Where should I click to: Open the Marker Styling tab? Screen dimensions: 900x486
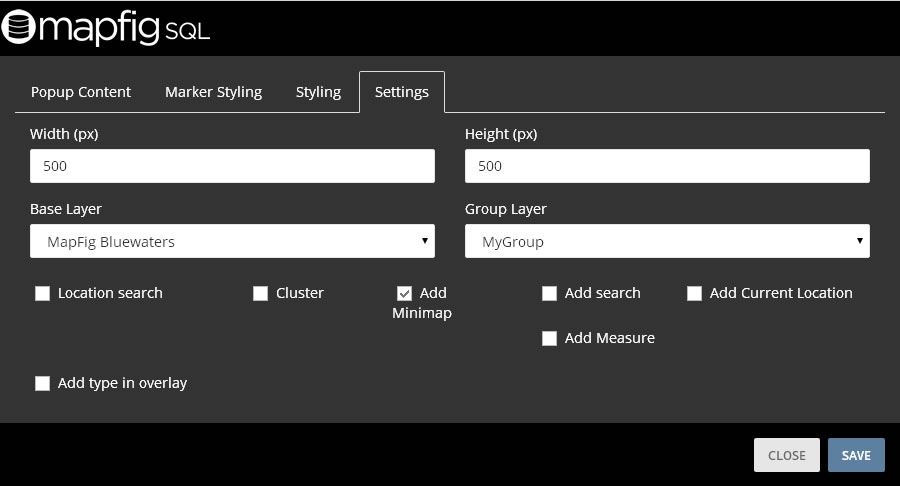(x=213, y=92)
